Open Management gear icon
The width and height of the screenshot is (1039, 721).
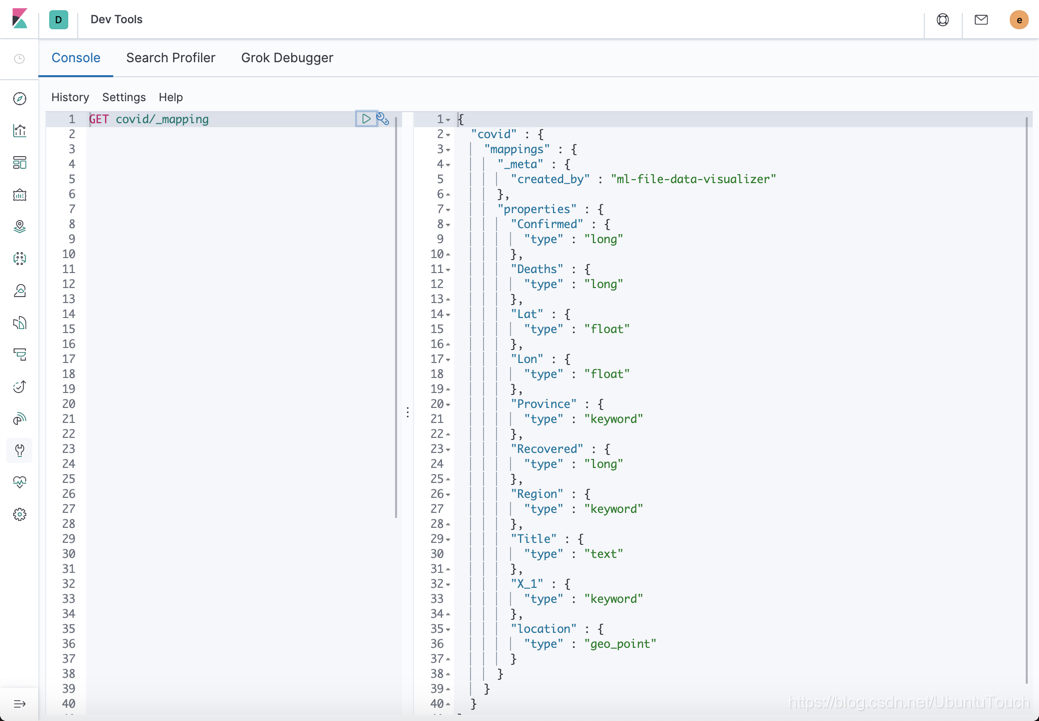[x=19, y=514]
